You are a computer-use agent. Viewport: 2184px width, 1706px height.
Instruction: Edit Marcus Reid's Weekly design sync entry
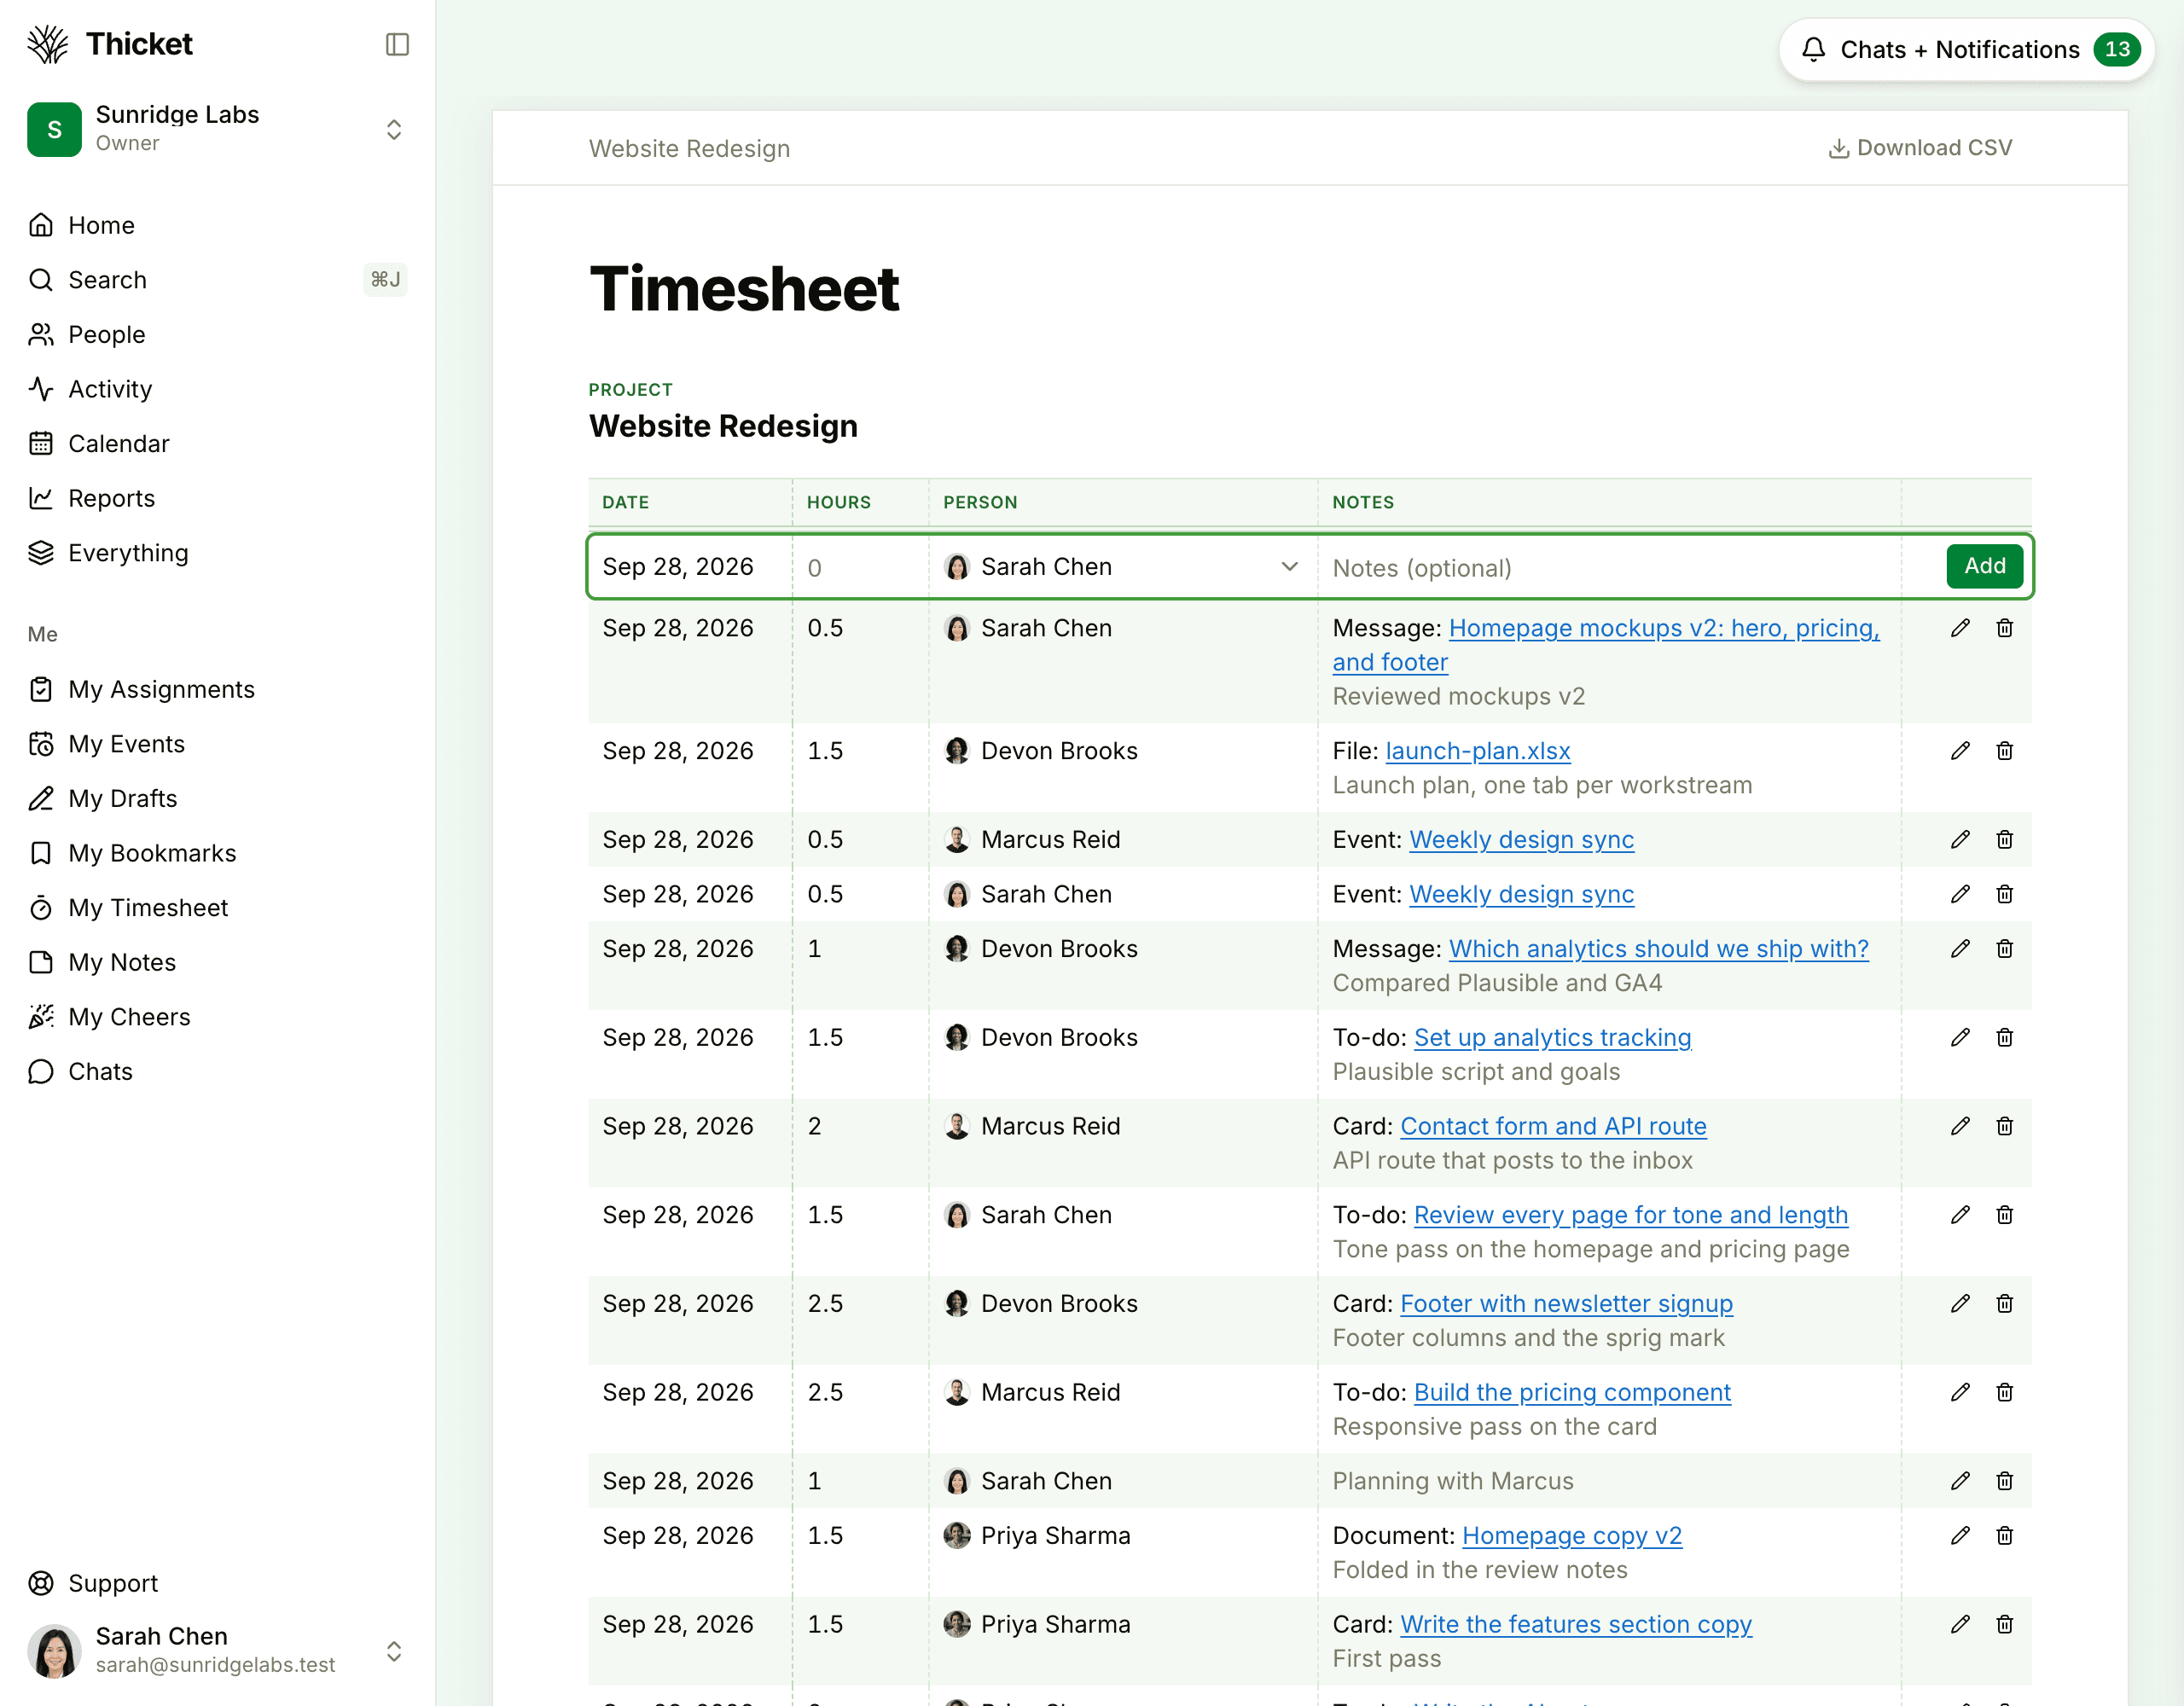pos(1960,840)
